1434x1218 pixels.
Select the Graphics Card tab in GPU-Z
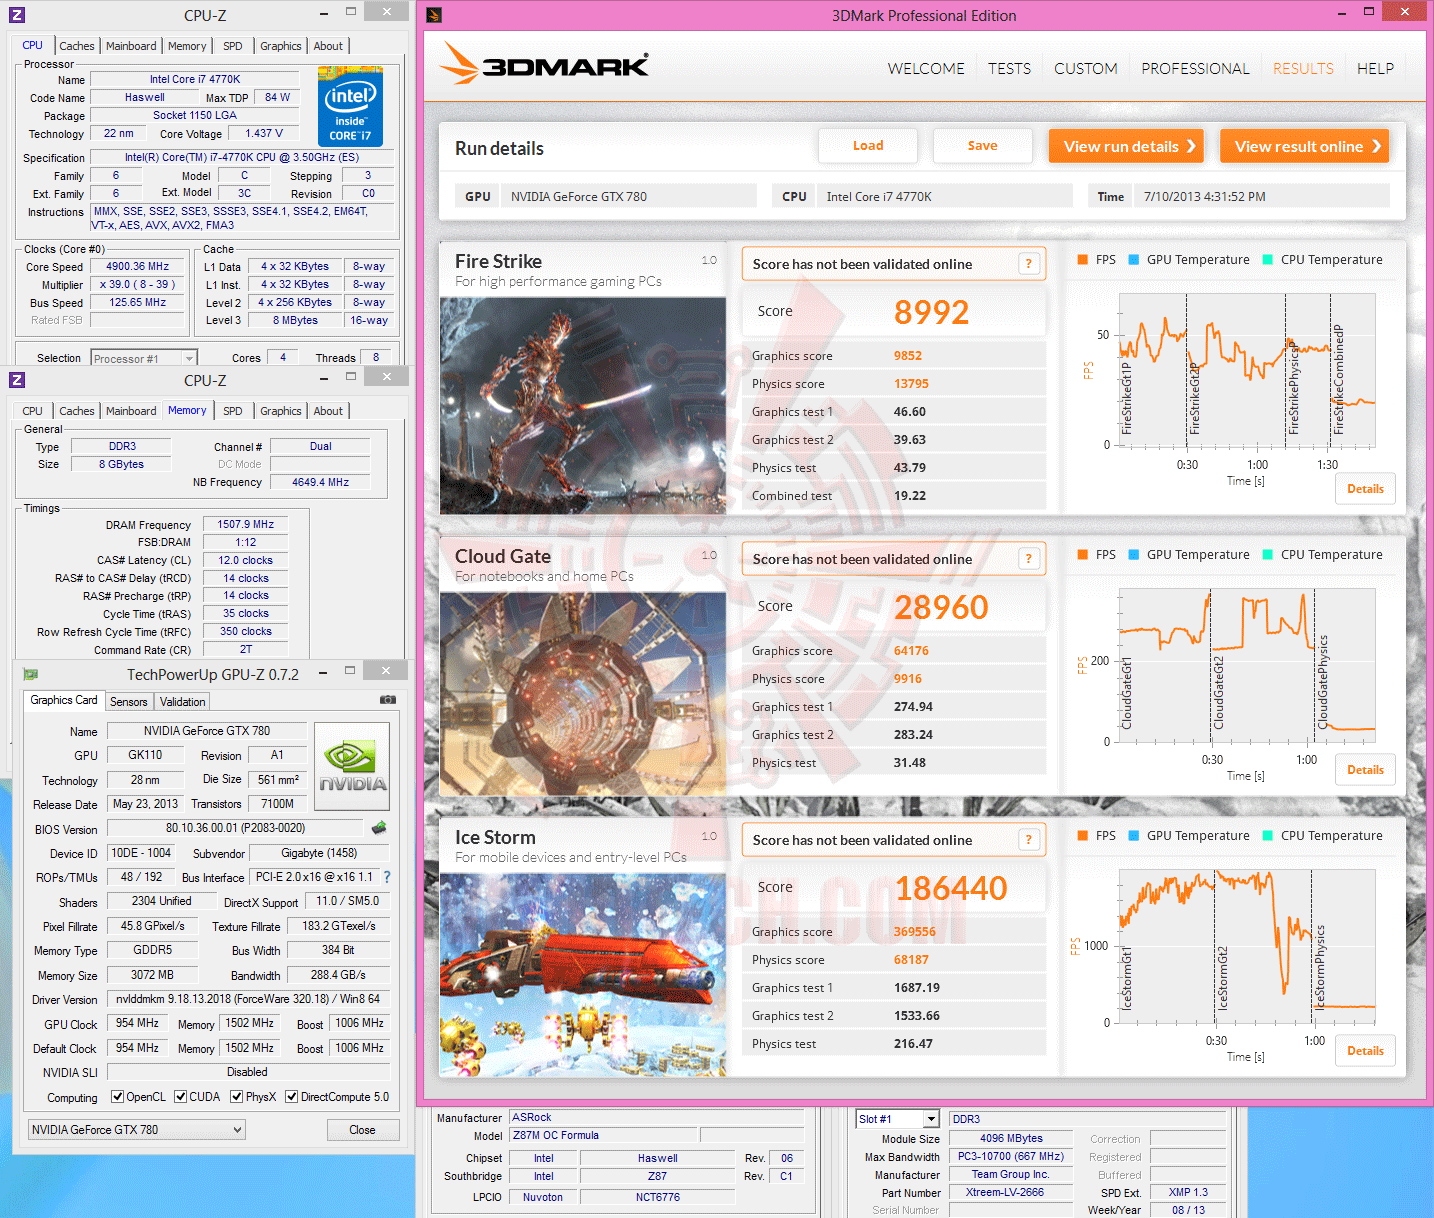pyautogui.click(x=64, y=700)
